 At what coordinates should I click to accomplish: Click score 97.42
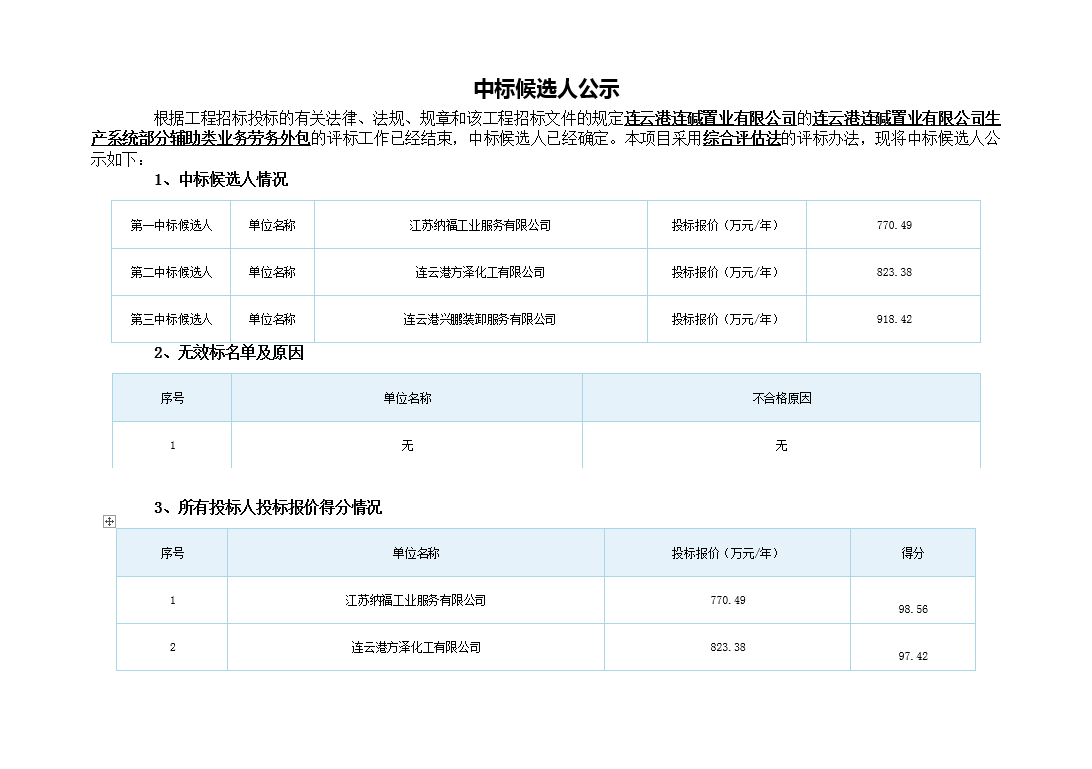tap(912, 656)
